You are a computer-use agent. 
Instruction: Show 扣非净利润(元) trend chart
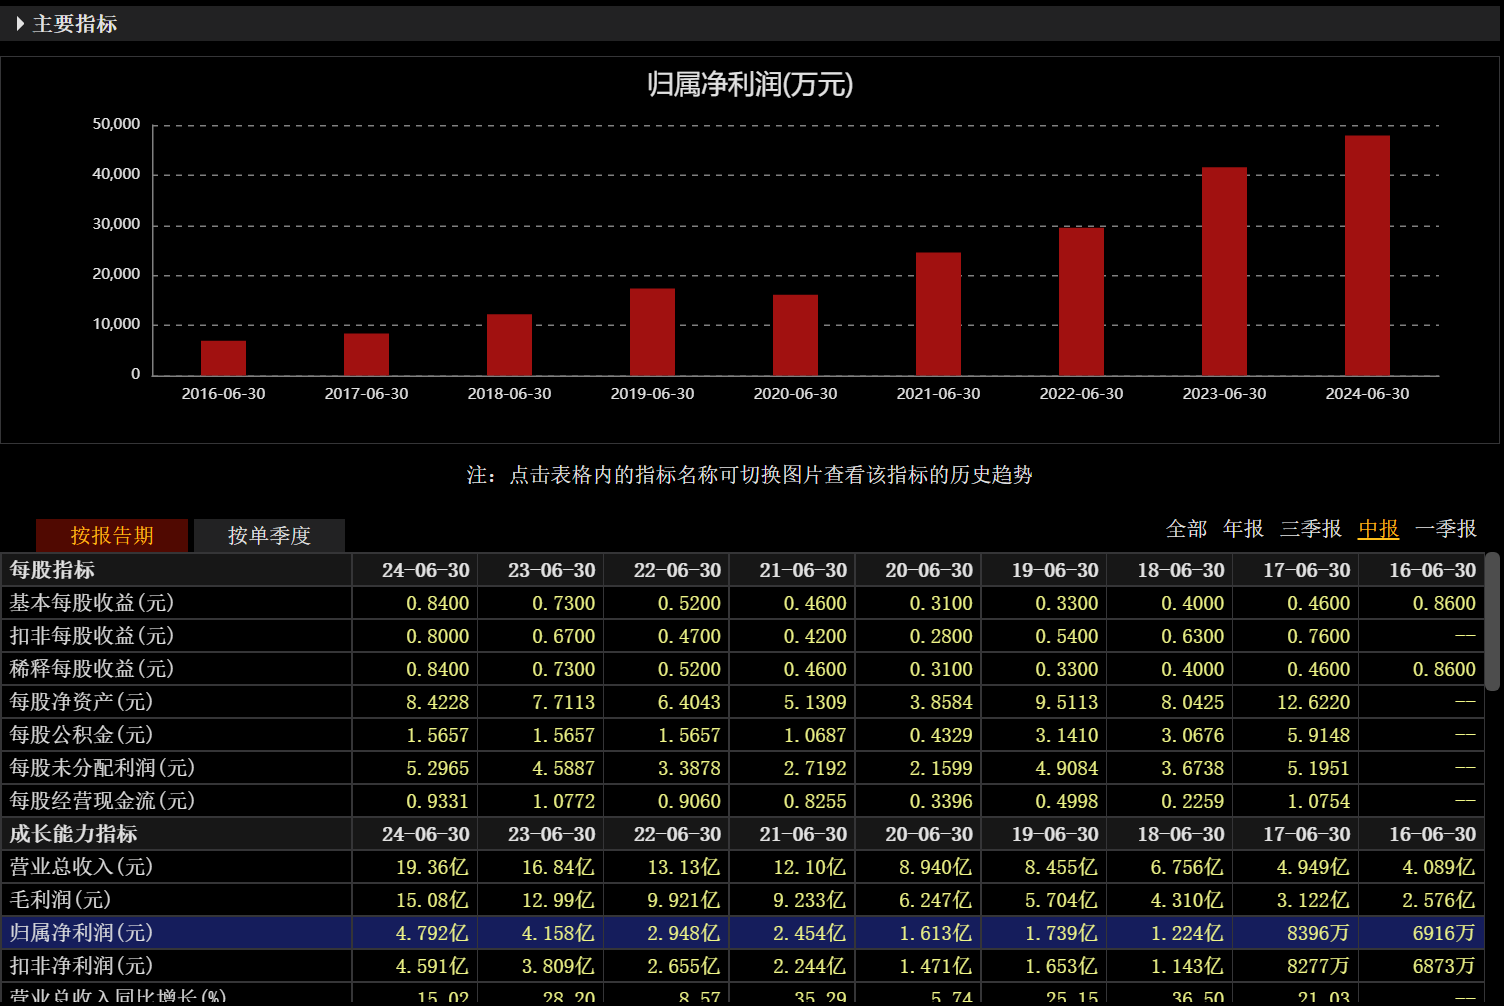tap(81, 966)
